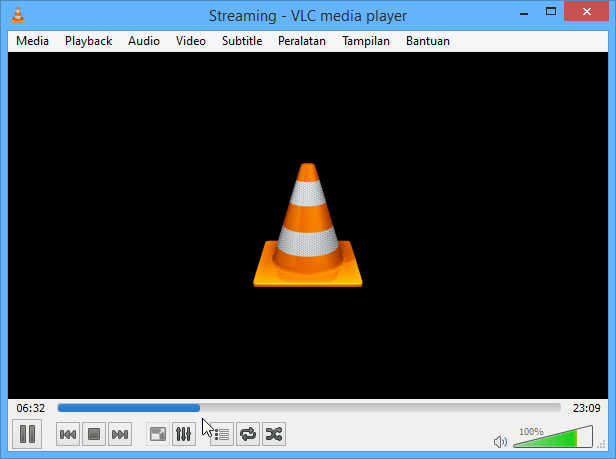
Task: Open the Audio menu
Action: 144,41
